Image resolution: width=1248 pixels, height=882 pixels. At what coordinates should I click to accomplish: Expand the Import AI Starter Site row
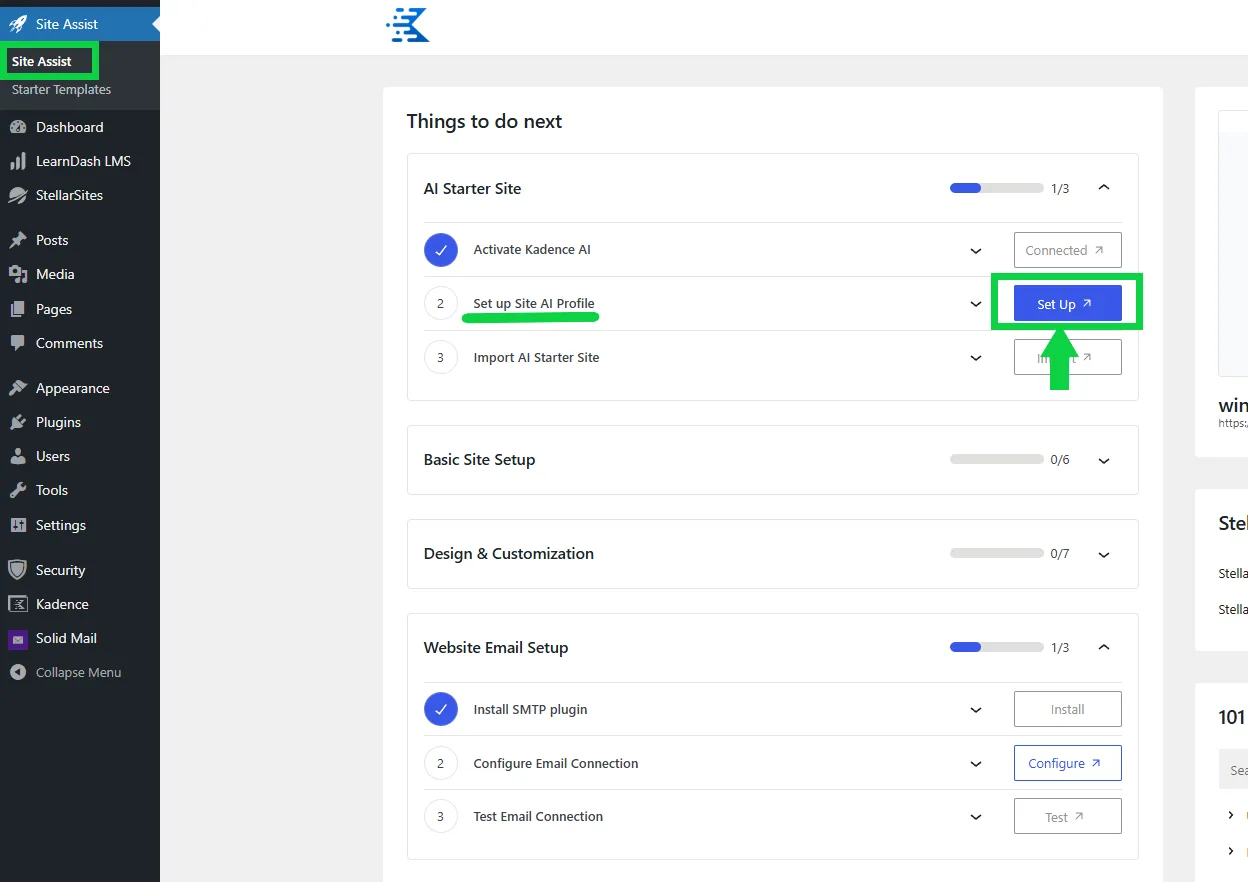tap(976, 358)
